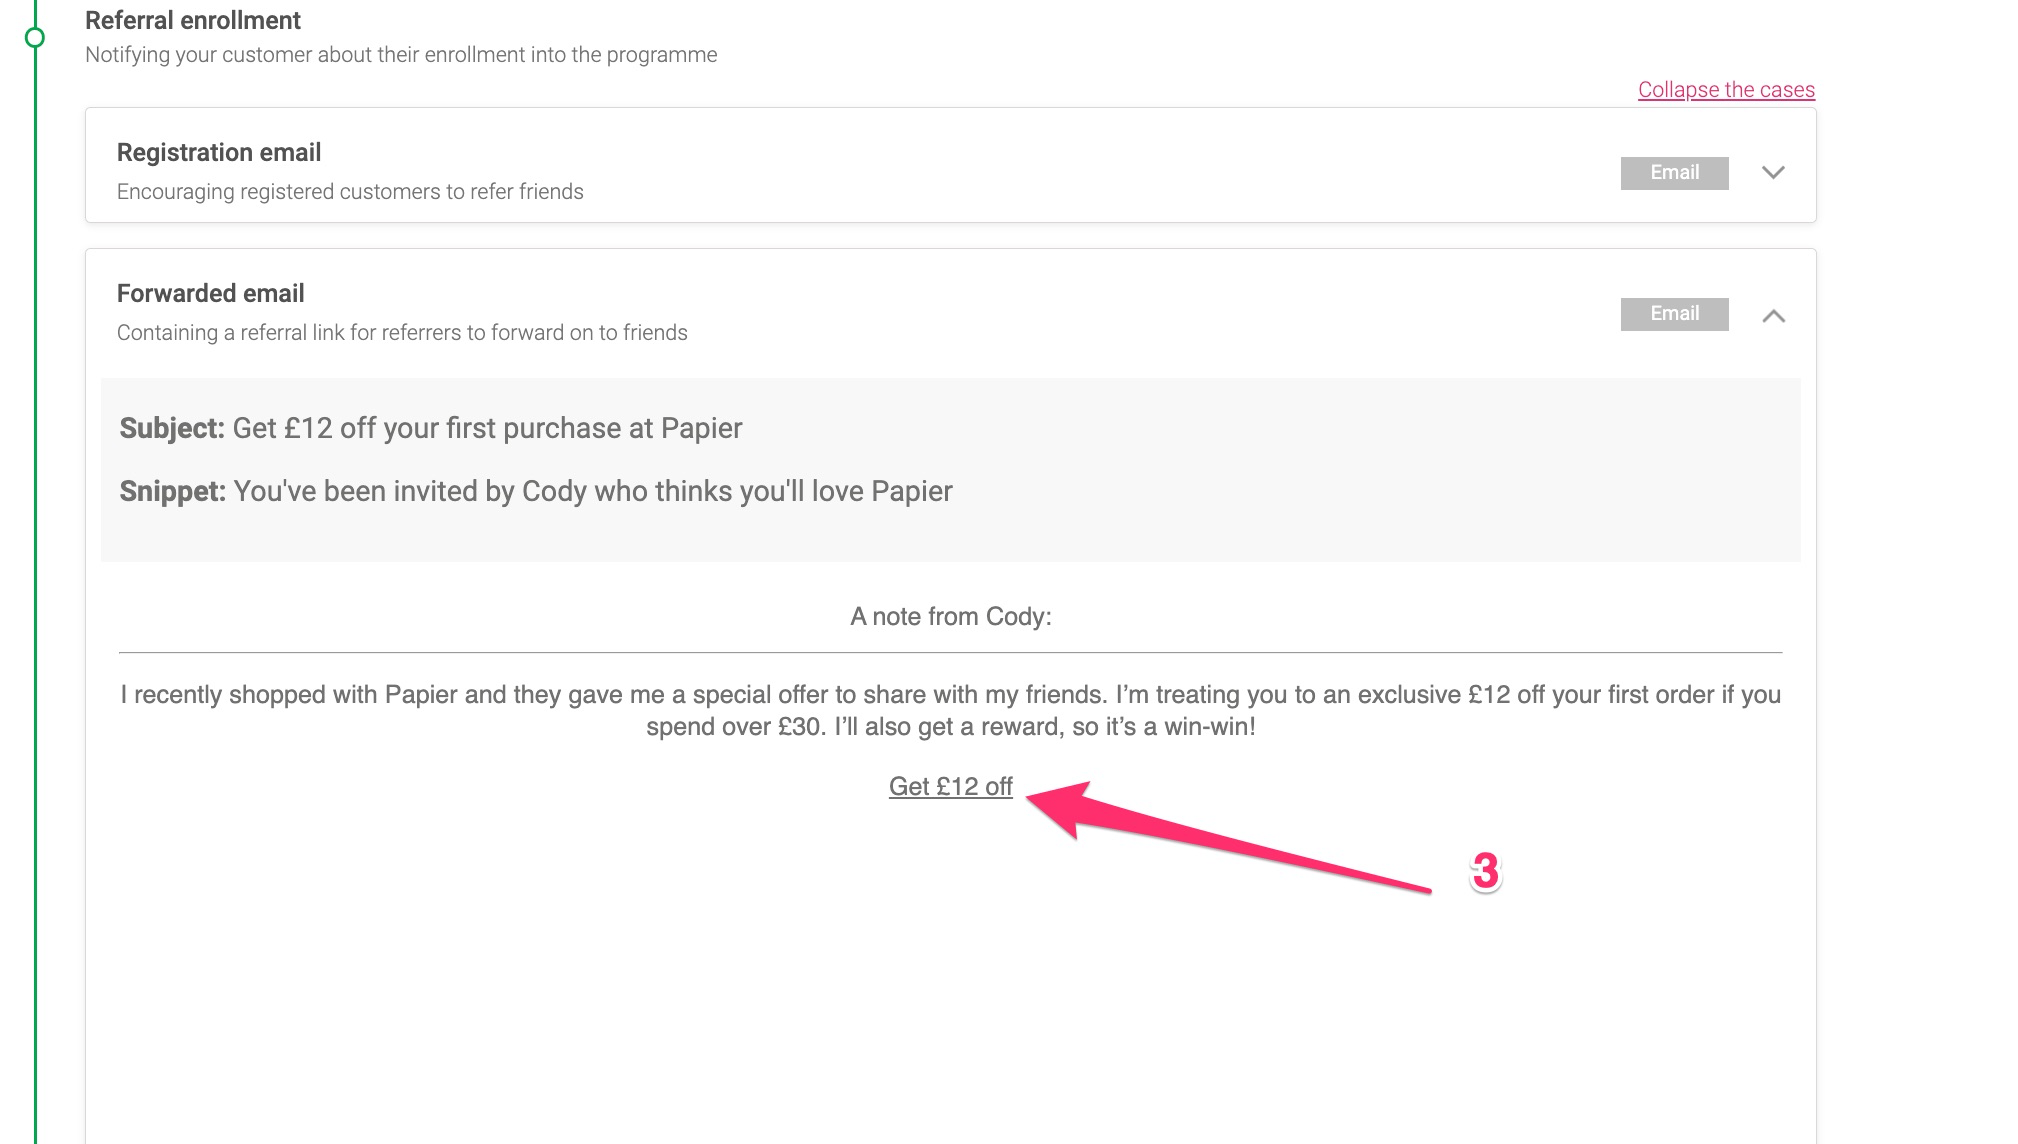Click the Email badge on Registration email
This screenshot has height=1144, width=2018.
click(1674, 172)
